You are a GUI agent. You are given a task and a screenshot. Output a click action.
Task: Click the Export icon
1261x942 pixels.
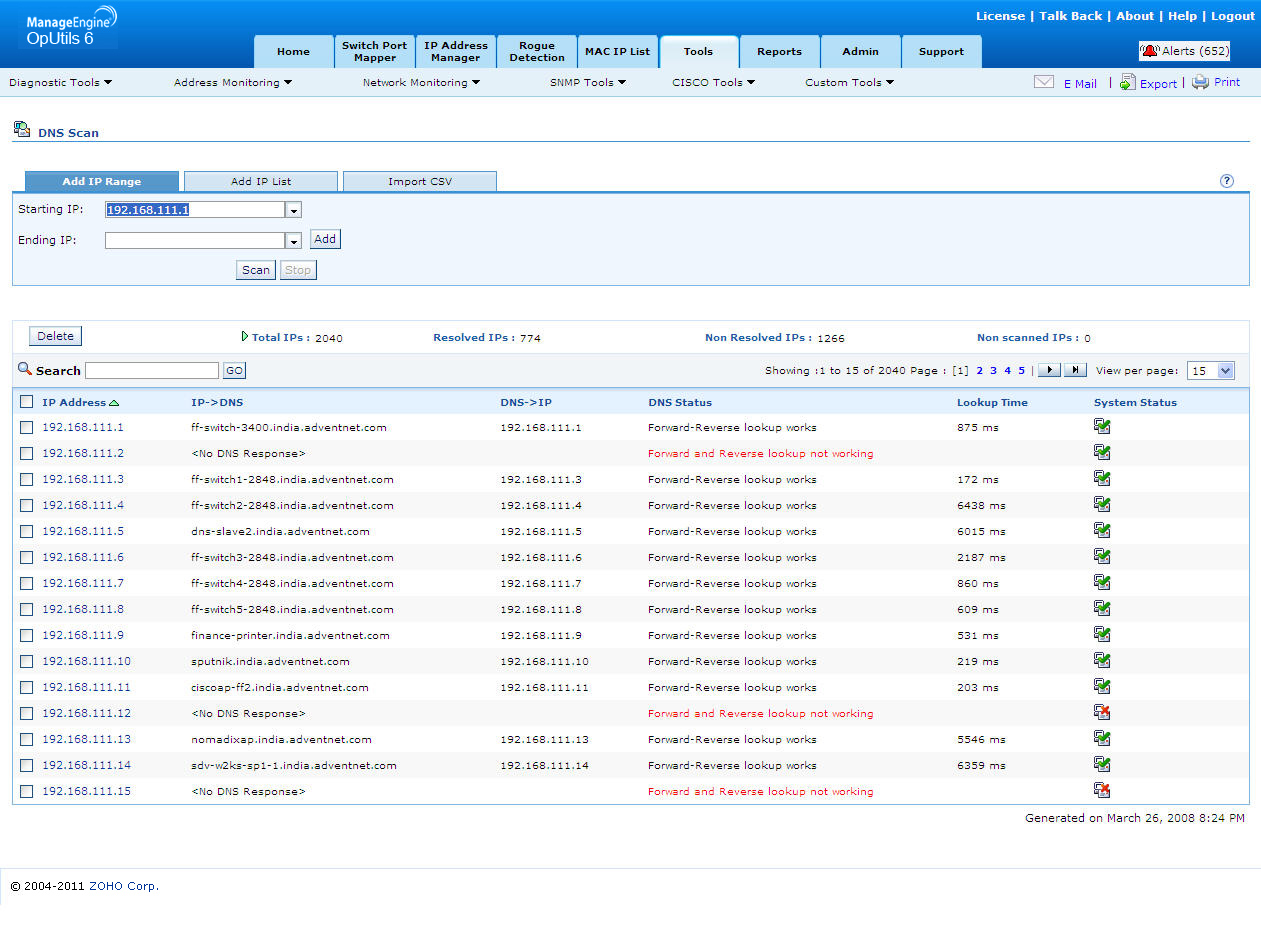pyautogui.click(x=1127, y=83)
